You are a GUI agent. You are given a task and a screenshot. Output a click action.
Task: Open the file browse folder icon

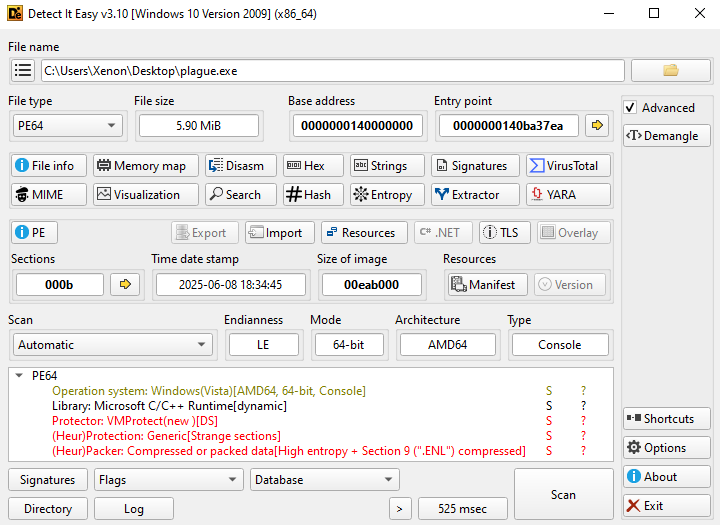(x=670, y=70)
